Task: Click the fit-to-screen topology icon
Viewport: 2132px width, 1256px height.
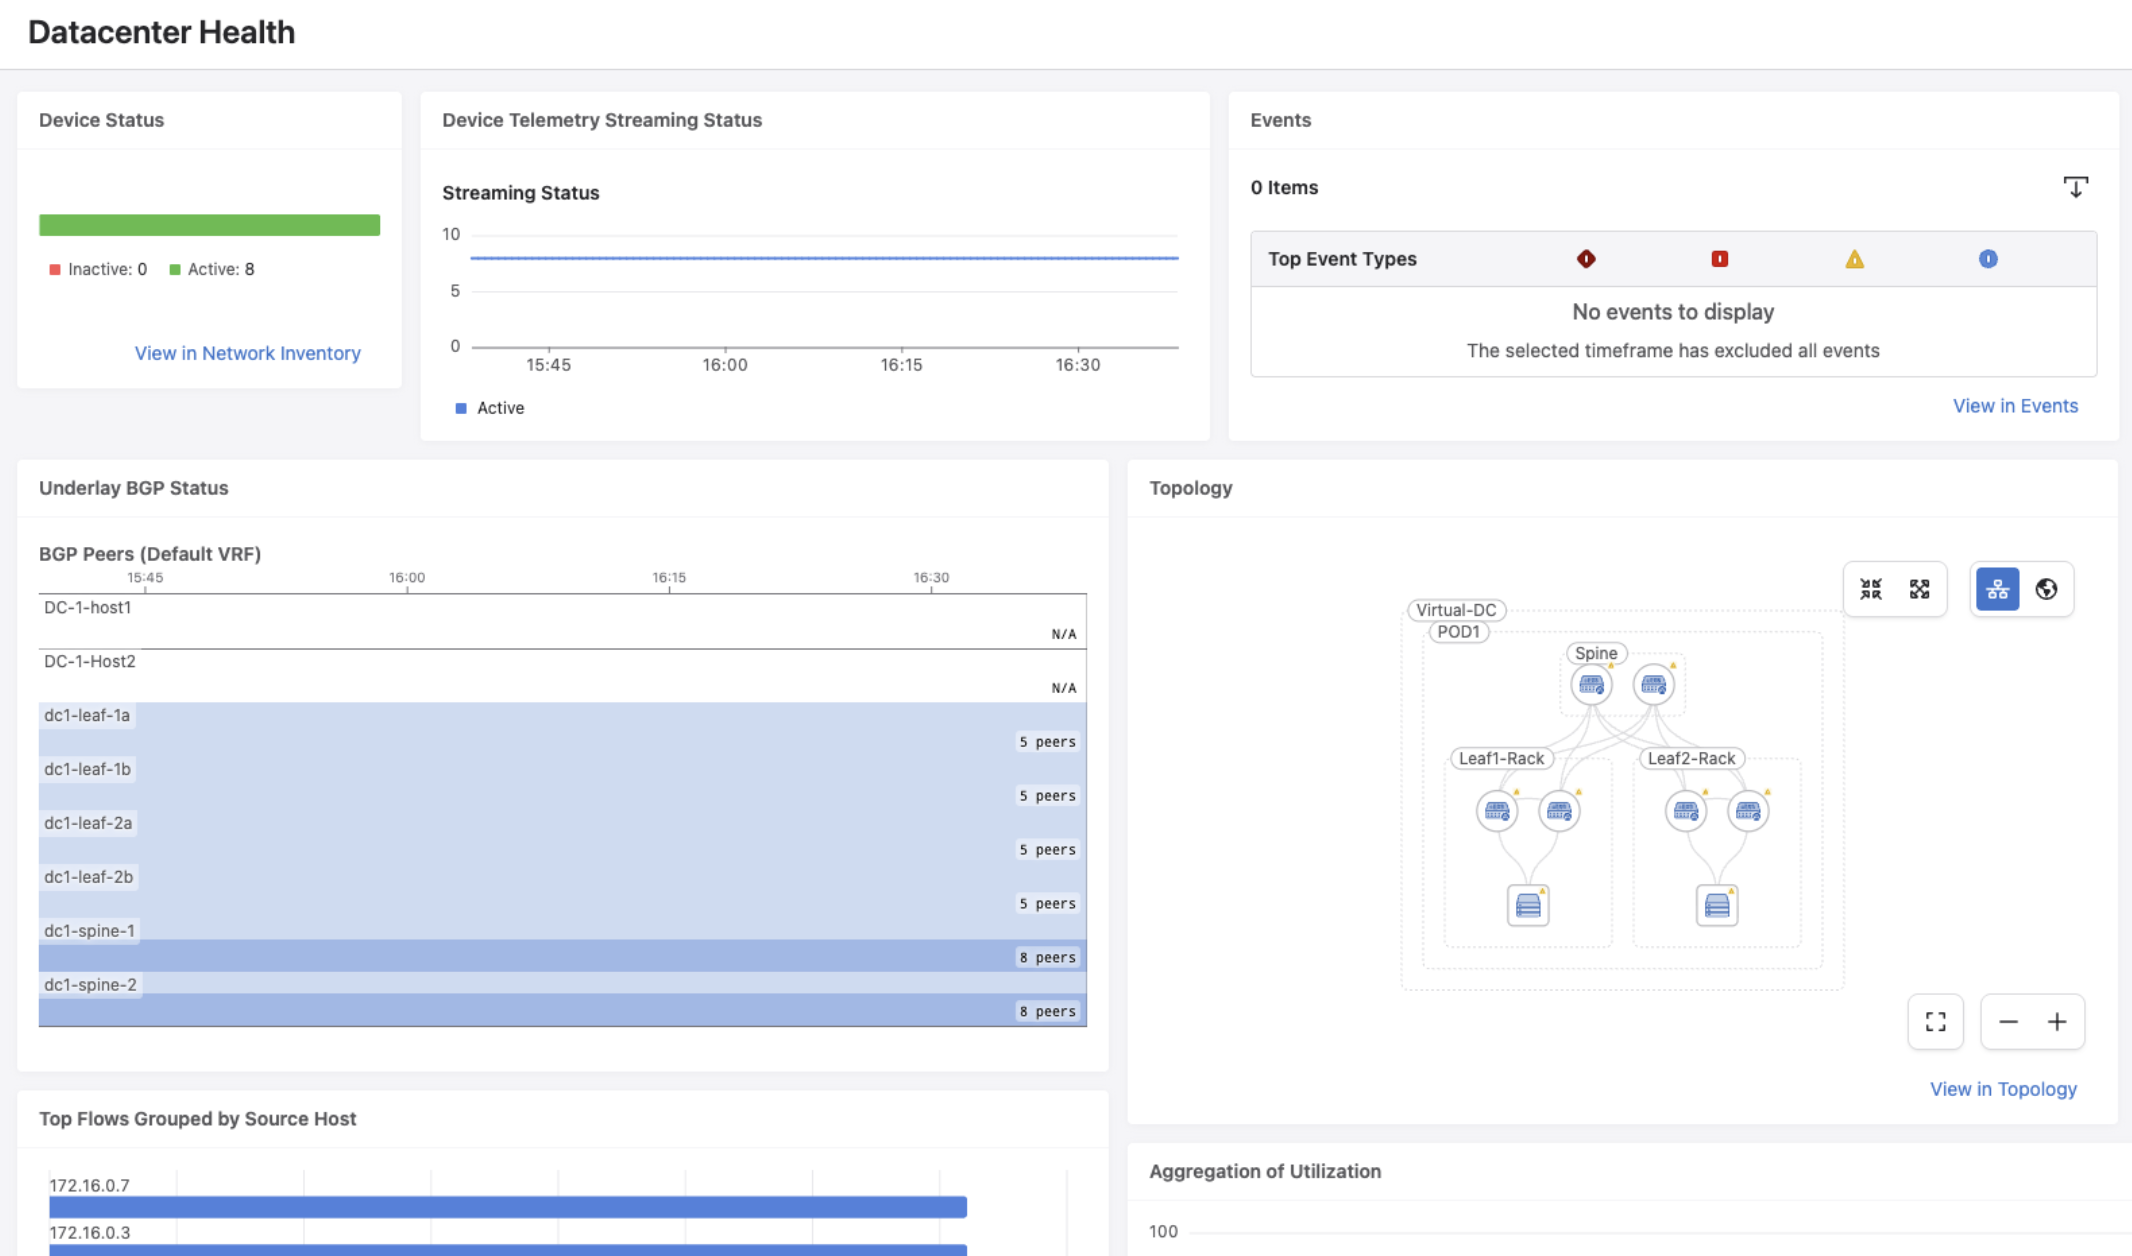Action: (1935, 1021)
